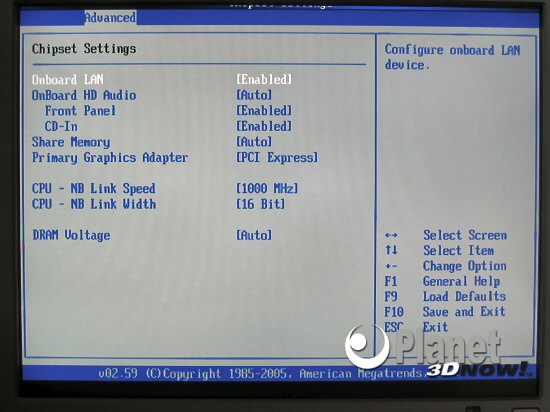Toggle Front Panel Enabled value
Viewport: 550px width, 412px height.
coord(264,111)
